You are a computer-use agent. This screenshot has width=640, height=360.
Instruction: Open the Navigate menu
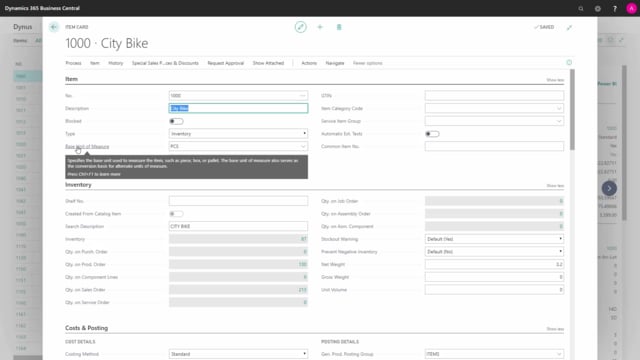pos(335,63)
